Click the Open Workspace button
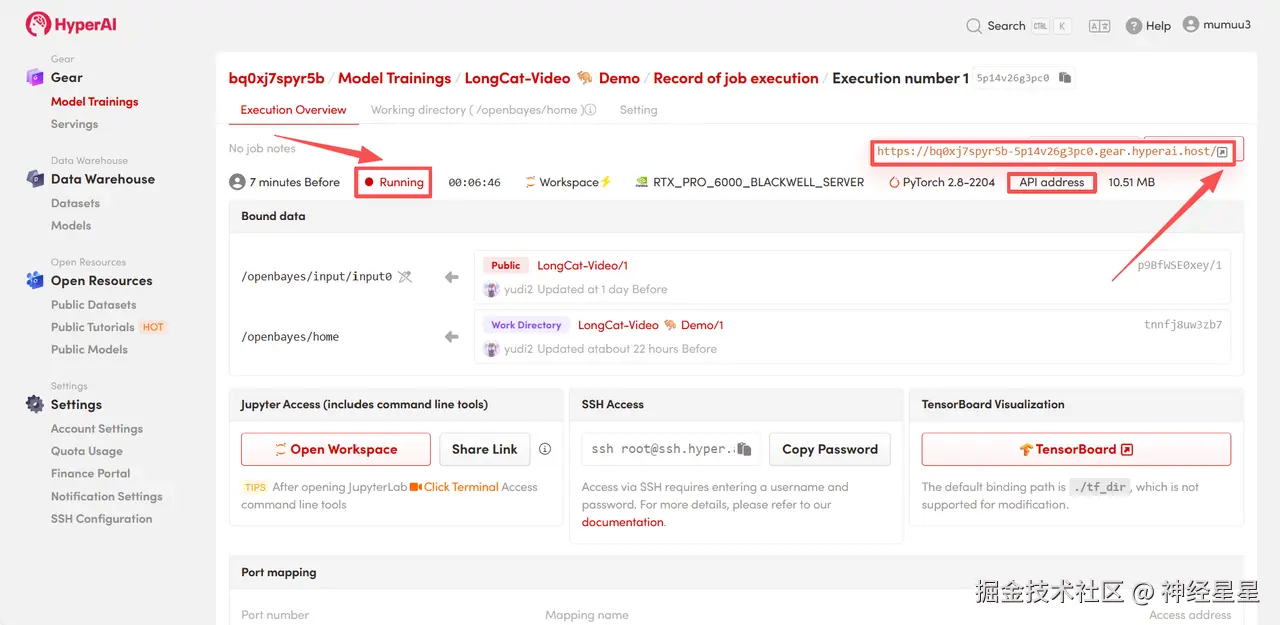Screen dimensions: 1280x625 [x=336, y=449]
